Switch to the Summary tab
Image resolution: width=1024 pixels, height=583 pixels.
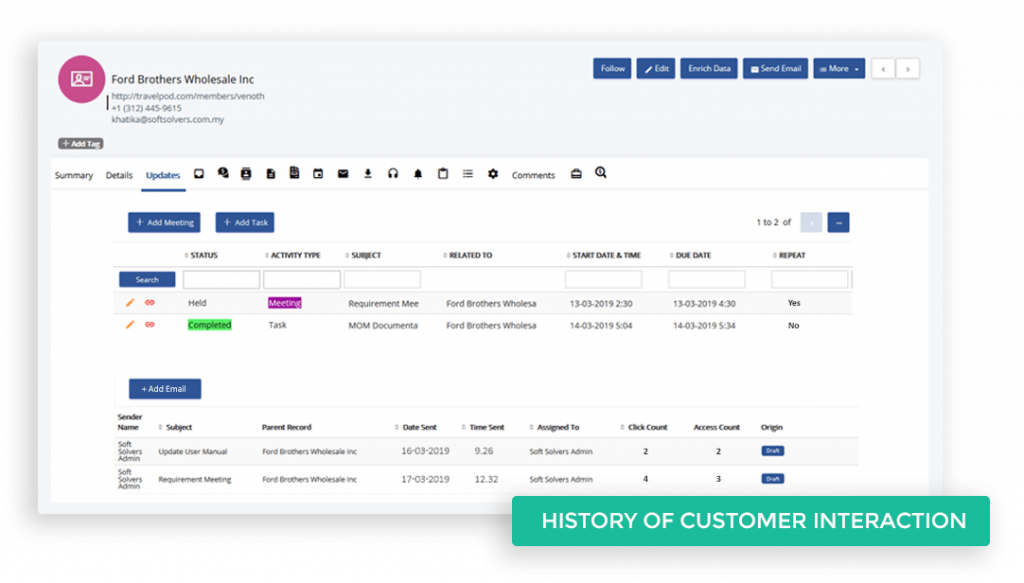pos(73,174)
